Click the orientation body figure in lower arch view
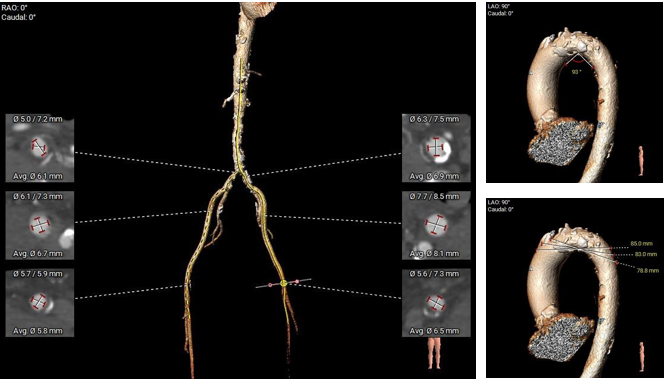667x379 pixels. (641, 351)
